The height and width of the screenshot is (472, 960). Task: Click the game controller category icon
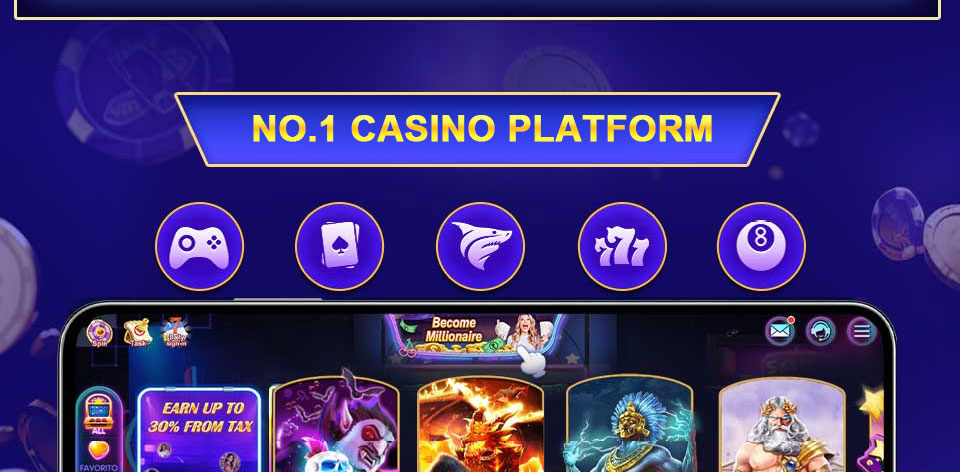200,247
